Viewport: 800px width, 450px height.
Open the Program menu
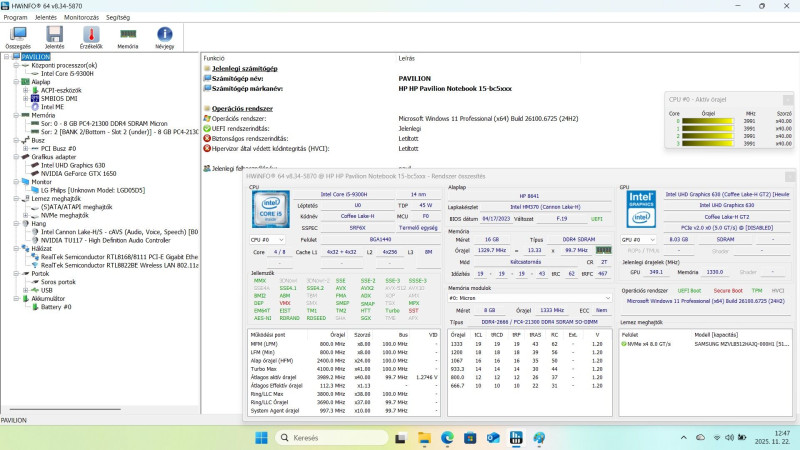coord(15,17)
